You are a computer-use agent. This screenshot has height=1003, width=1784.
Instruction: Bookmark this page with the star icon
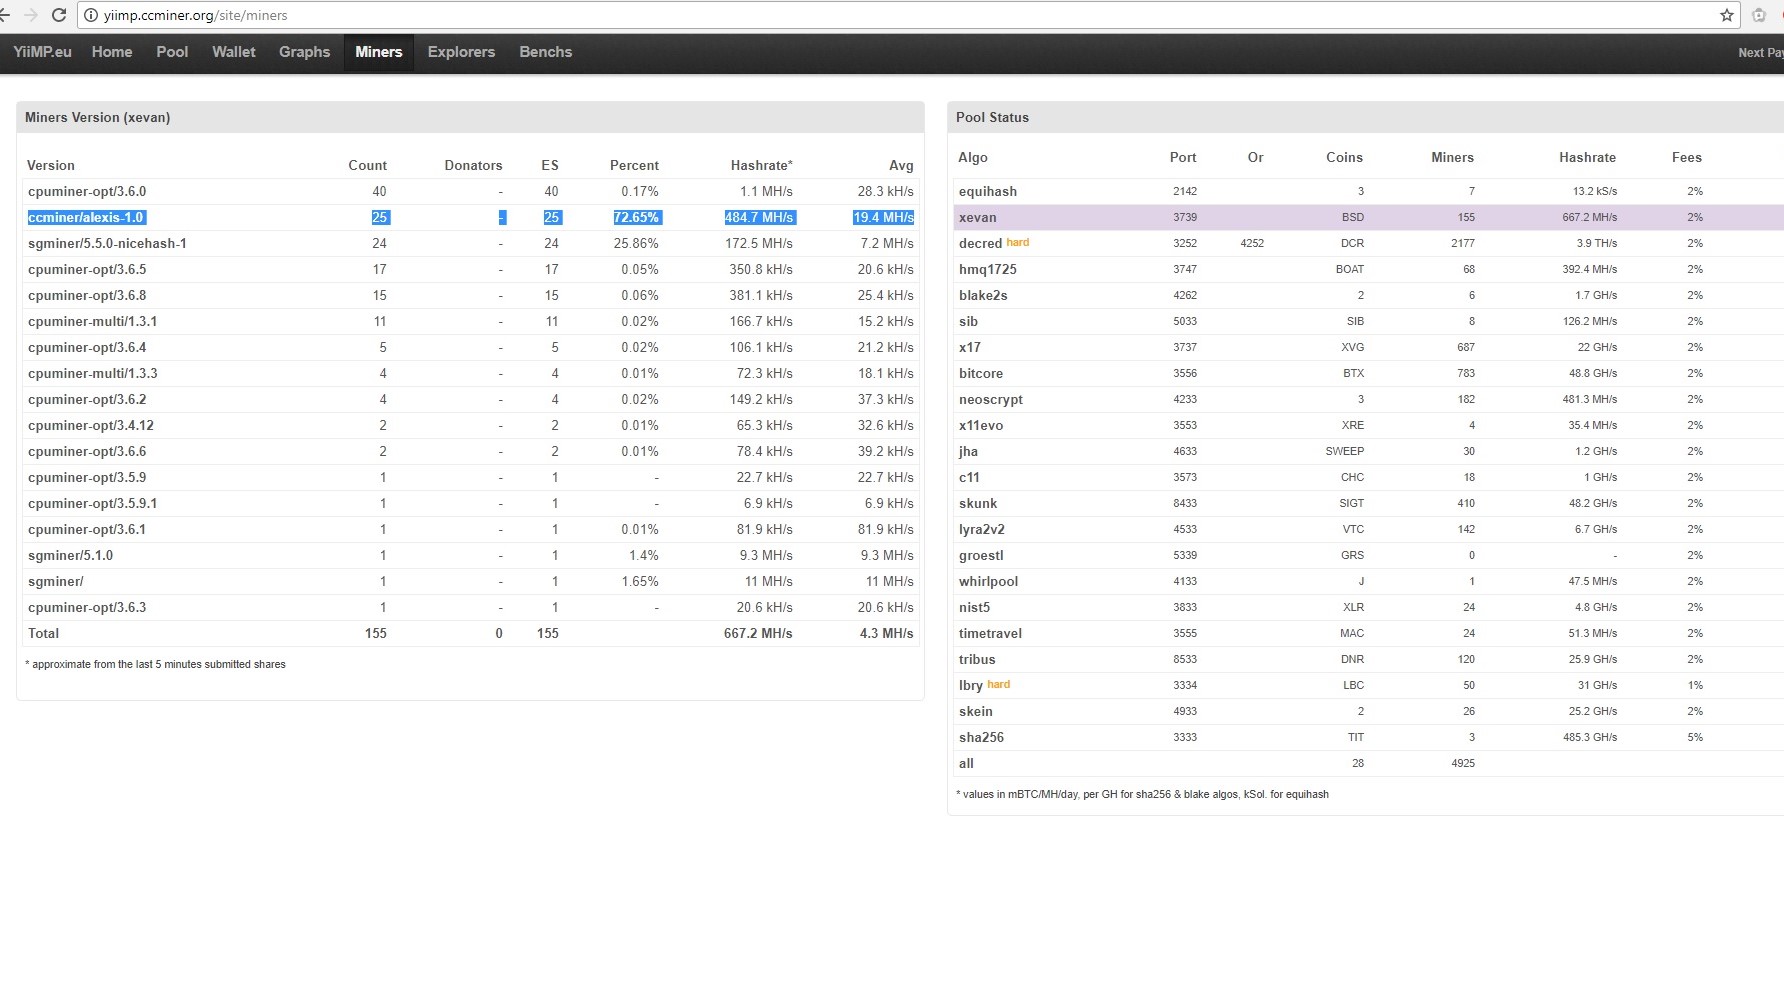click(1727, 15)
